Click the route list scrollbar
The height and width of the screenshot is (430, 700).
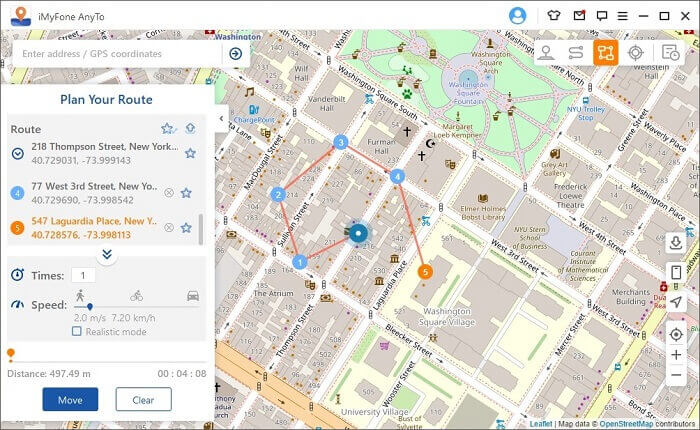[x=200, y=229]
